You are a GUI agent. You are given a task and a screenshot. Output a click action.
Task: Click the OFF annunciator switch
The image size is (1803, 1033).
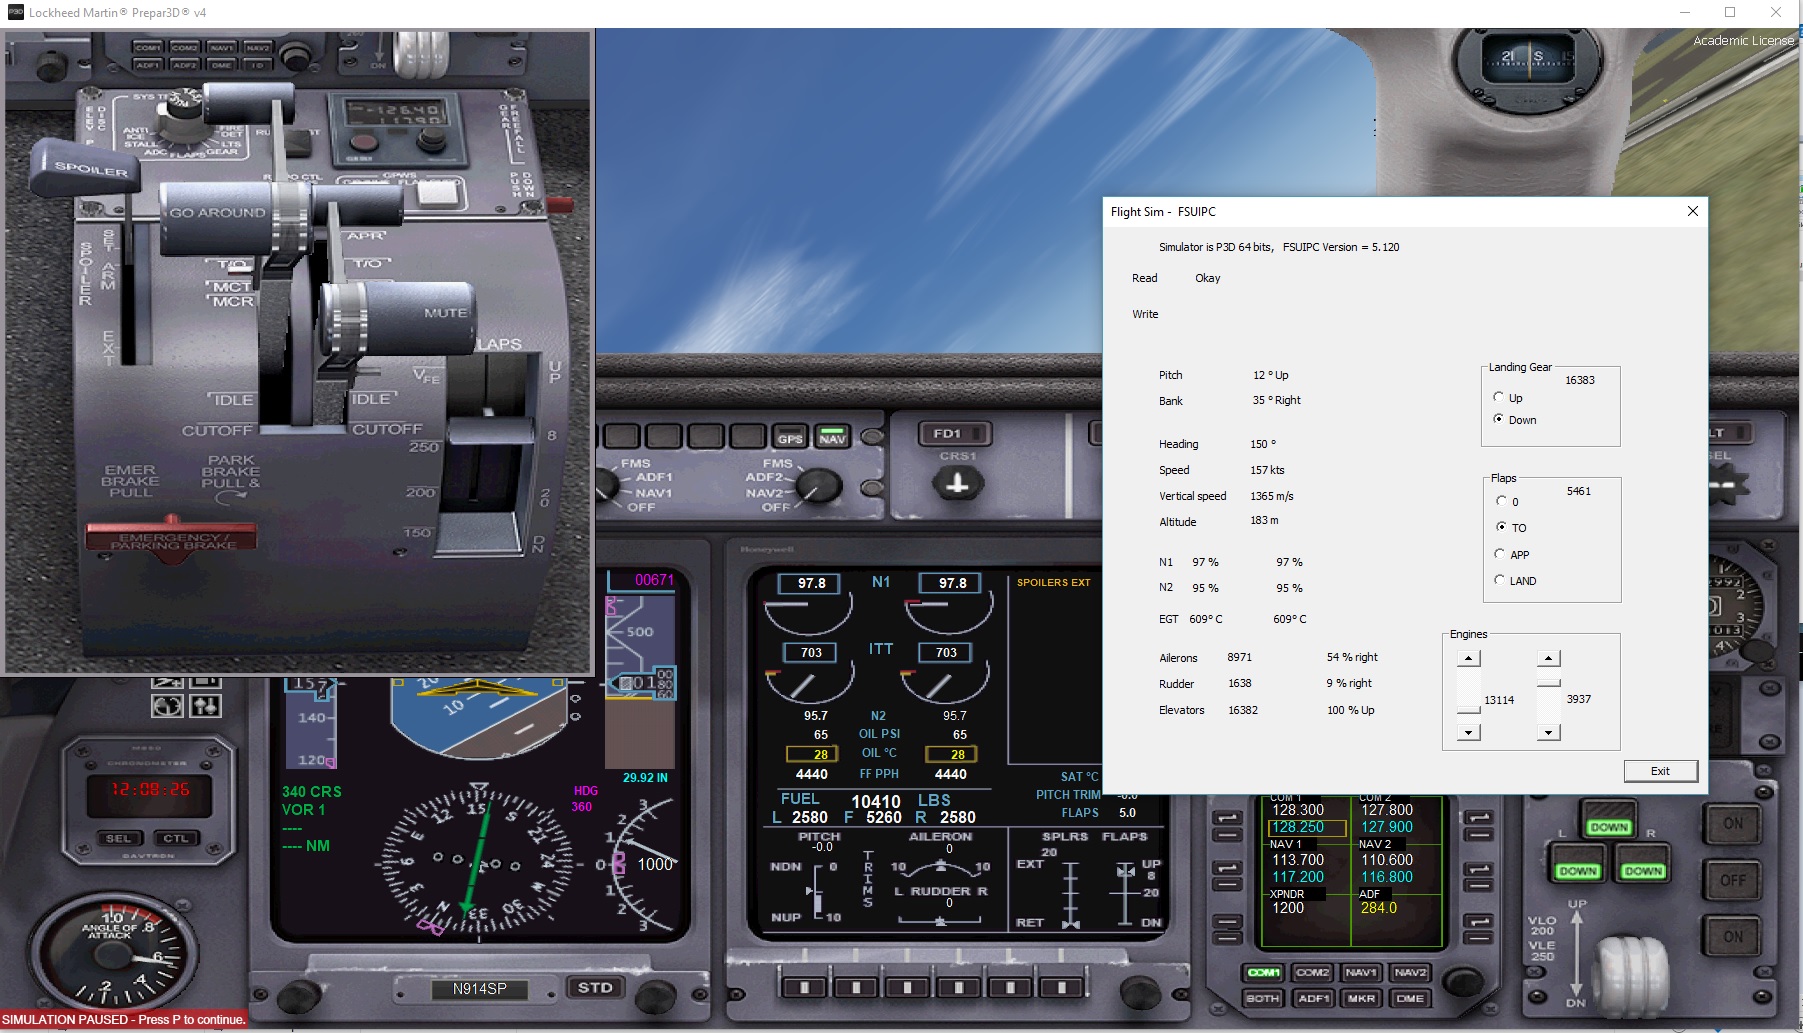click(x=1733, y=880)
